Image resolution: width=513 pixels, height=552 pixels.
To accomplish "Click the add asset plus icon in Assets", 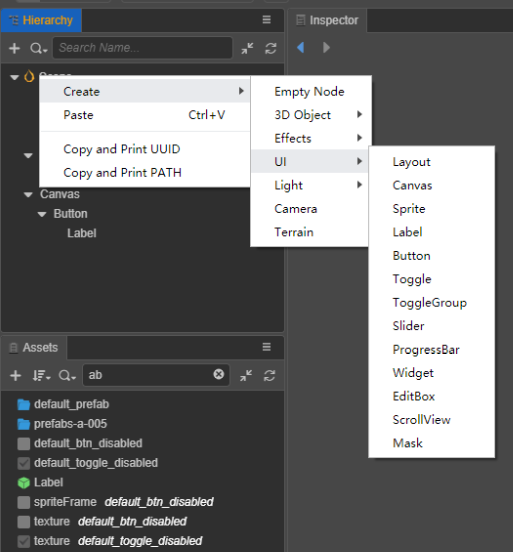I will pos(15,375).
